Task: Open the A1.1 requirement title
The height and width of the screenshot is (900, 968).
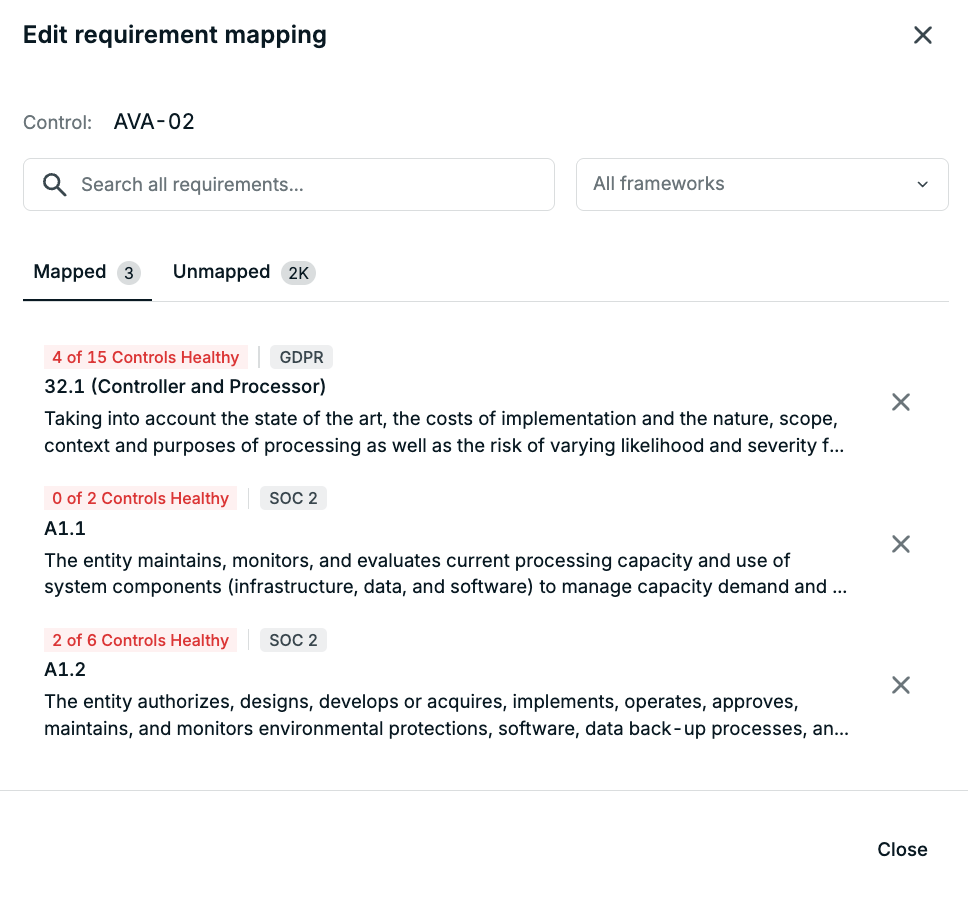Action: point(65,528)
